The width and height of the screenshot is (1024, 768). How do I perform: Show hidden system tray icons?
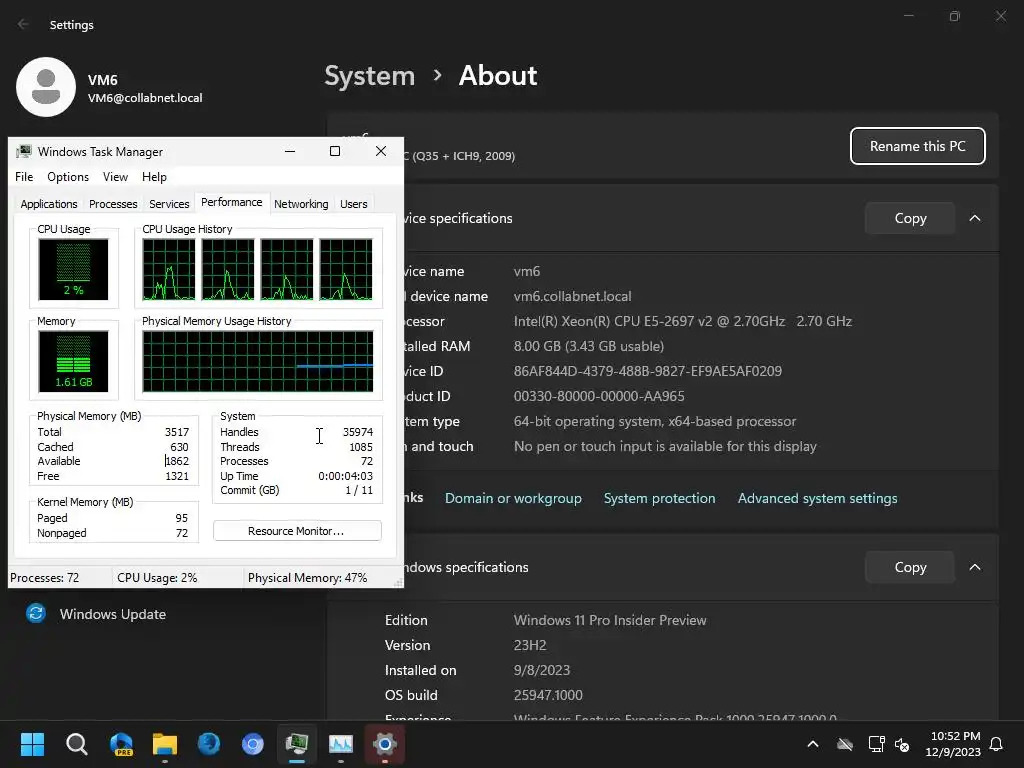(813, 744)
